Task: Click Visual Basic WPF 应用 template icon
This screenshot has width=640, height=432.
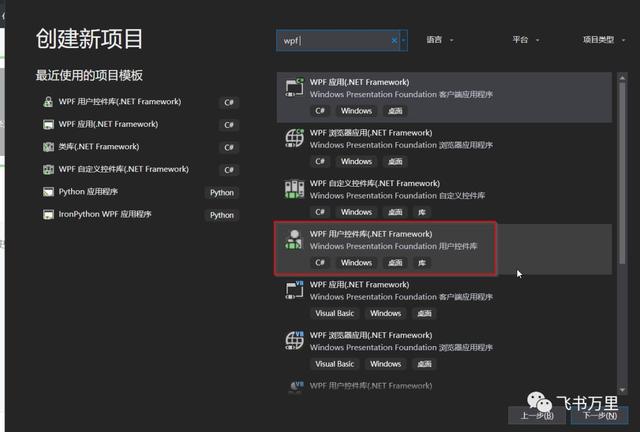Action: pyautogui.click(x=295, y=289)
